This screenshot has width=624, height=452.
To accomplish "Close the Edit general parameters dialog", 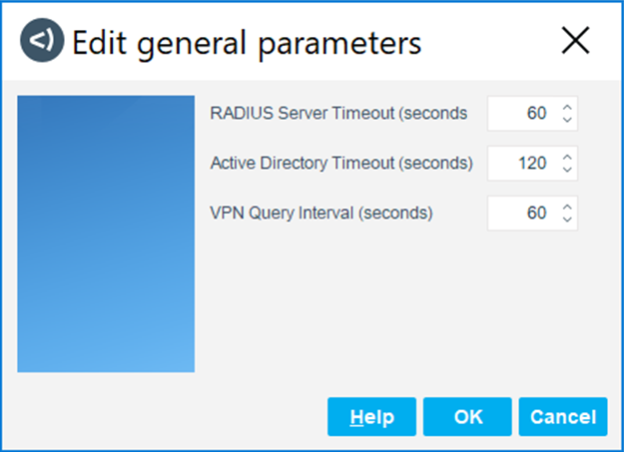I will [x=576, y=41].
